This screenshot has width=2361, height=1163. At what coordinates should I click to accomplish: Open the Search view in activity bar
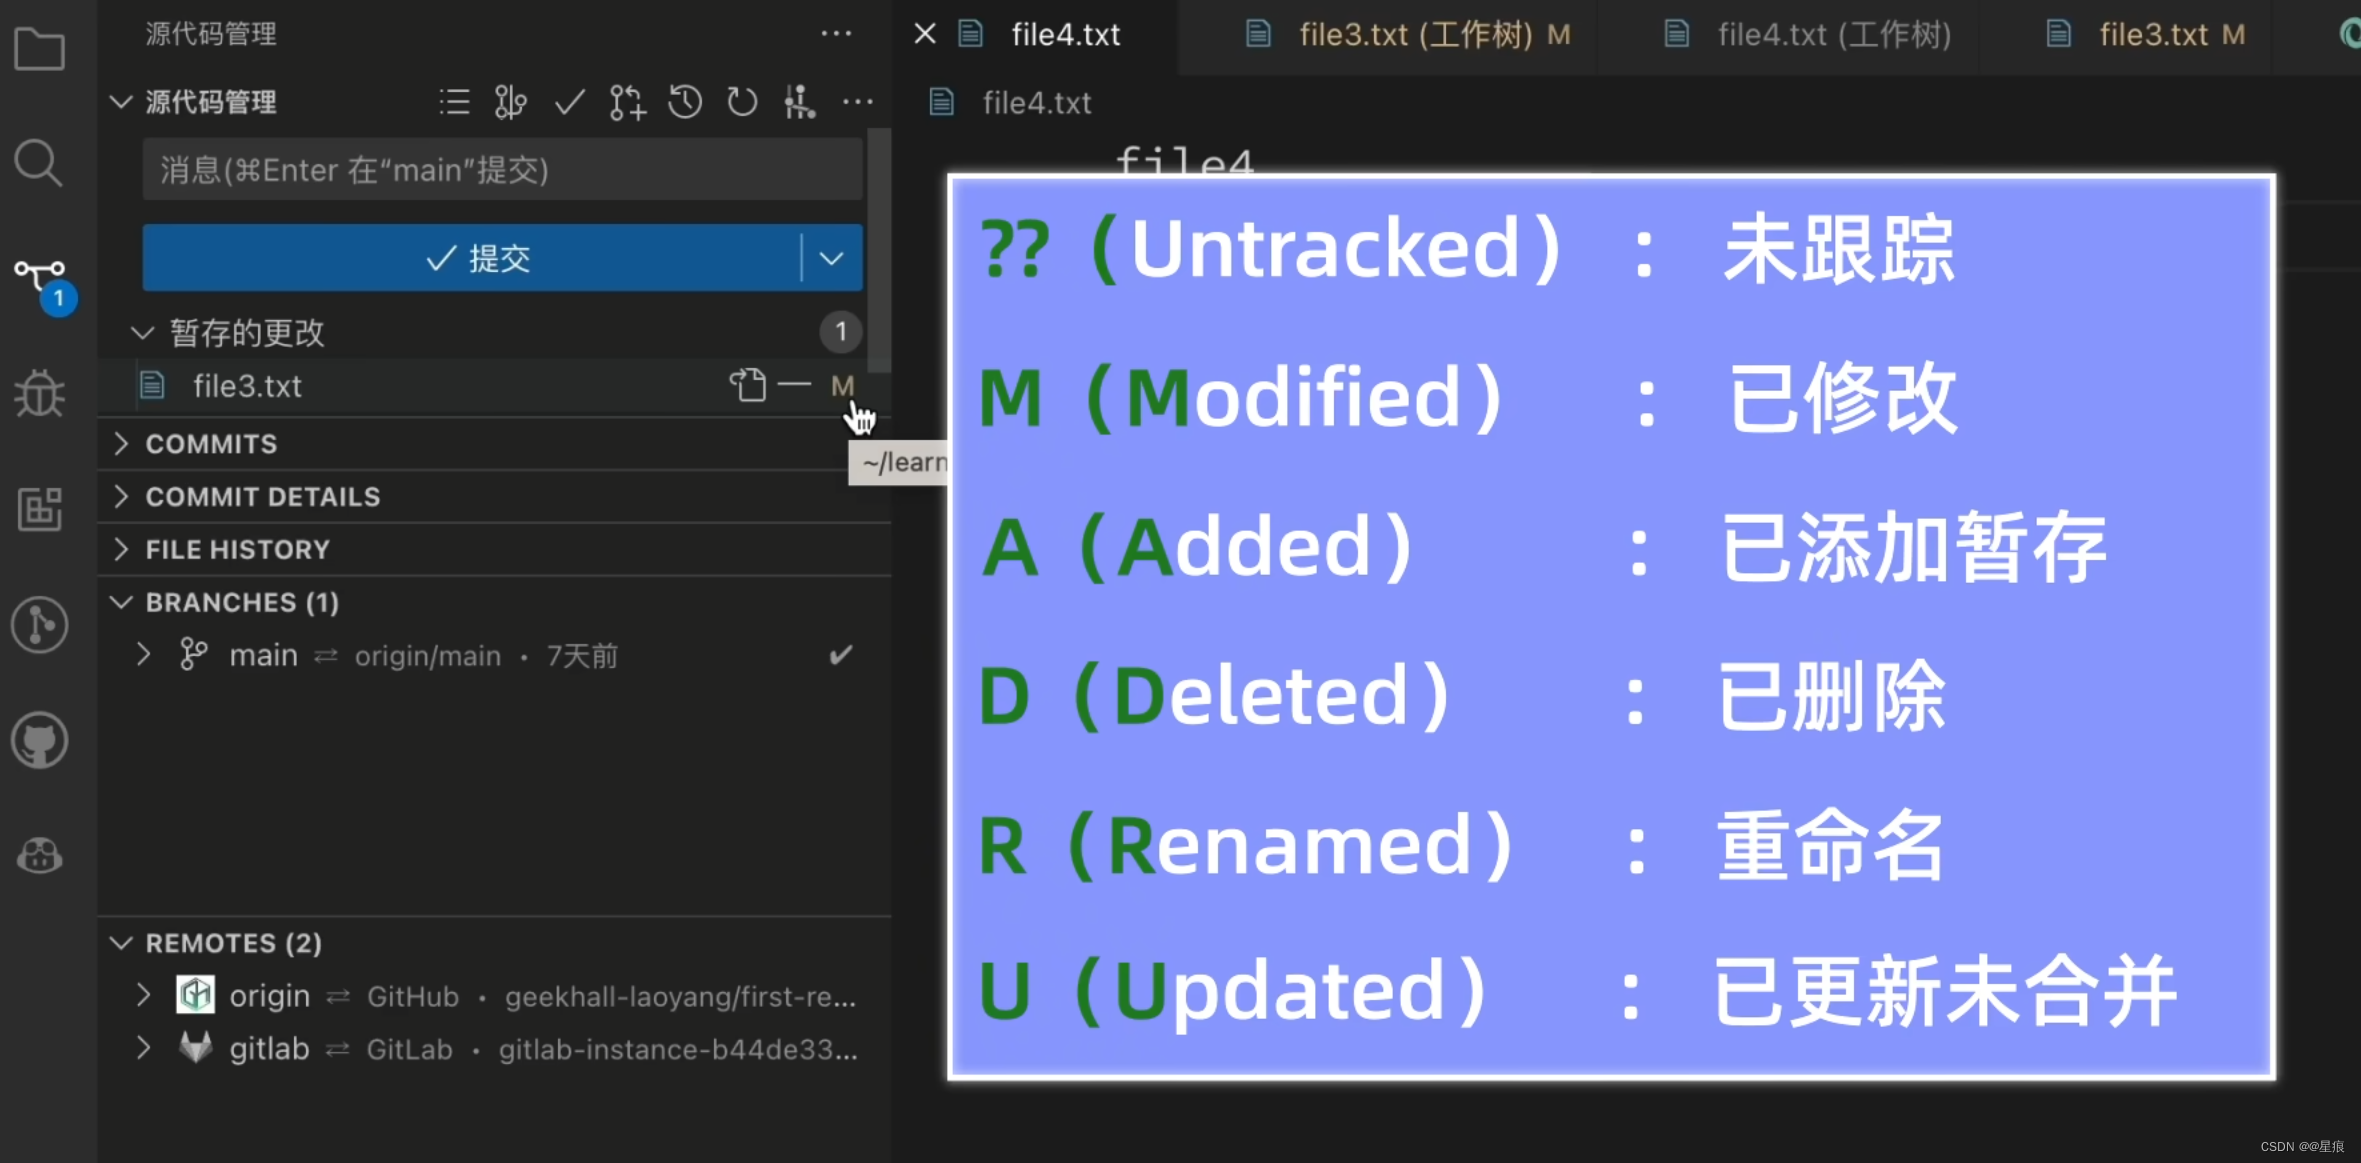40,162
